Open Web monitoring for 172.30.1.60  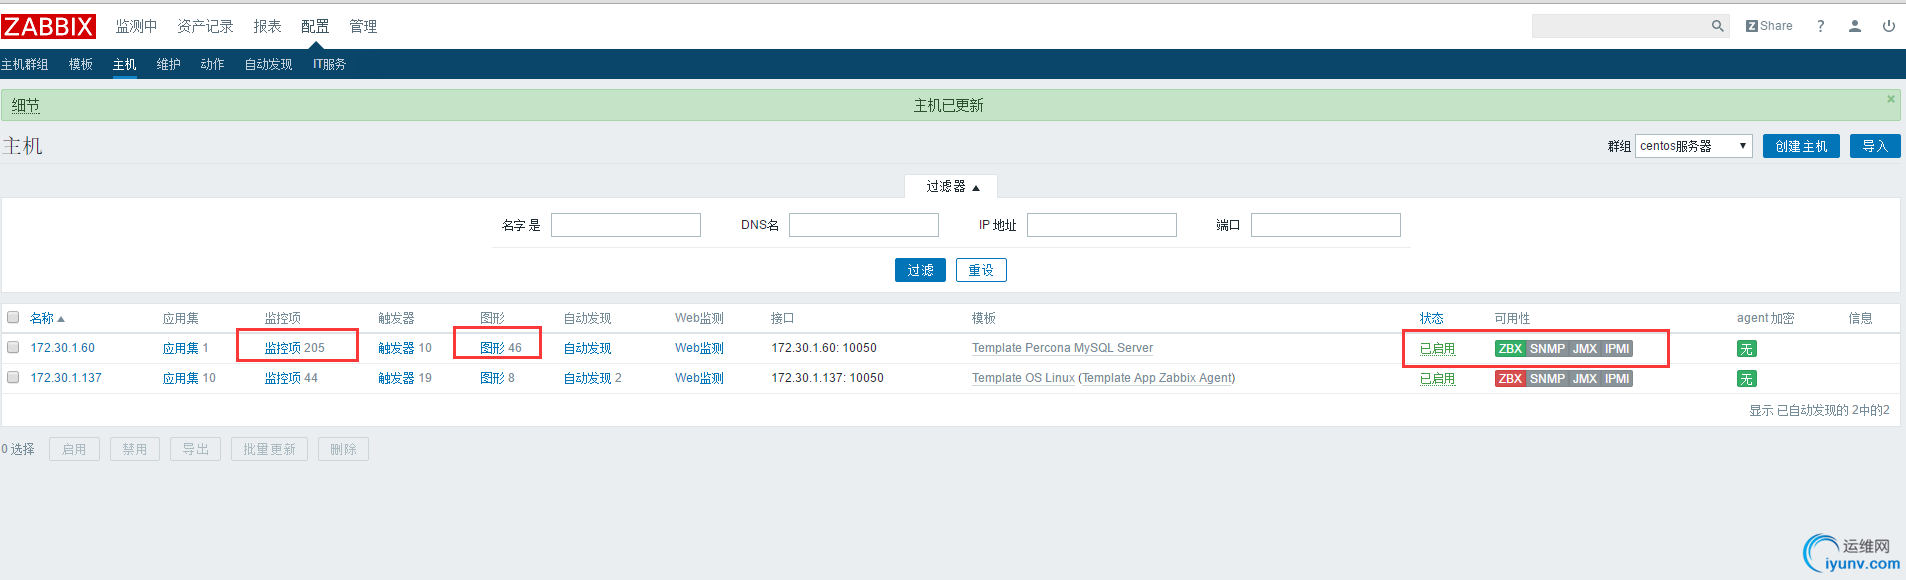699,348
